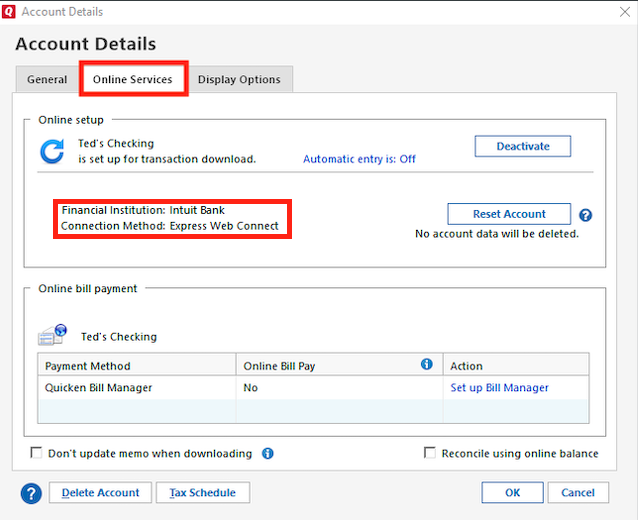Click the Cancel button
The width and height of the screenshot is (638, 520).
[578, 493]
